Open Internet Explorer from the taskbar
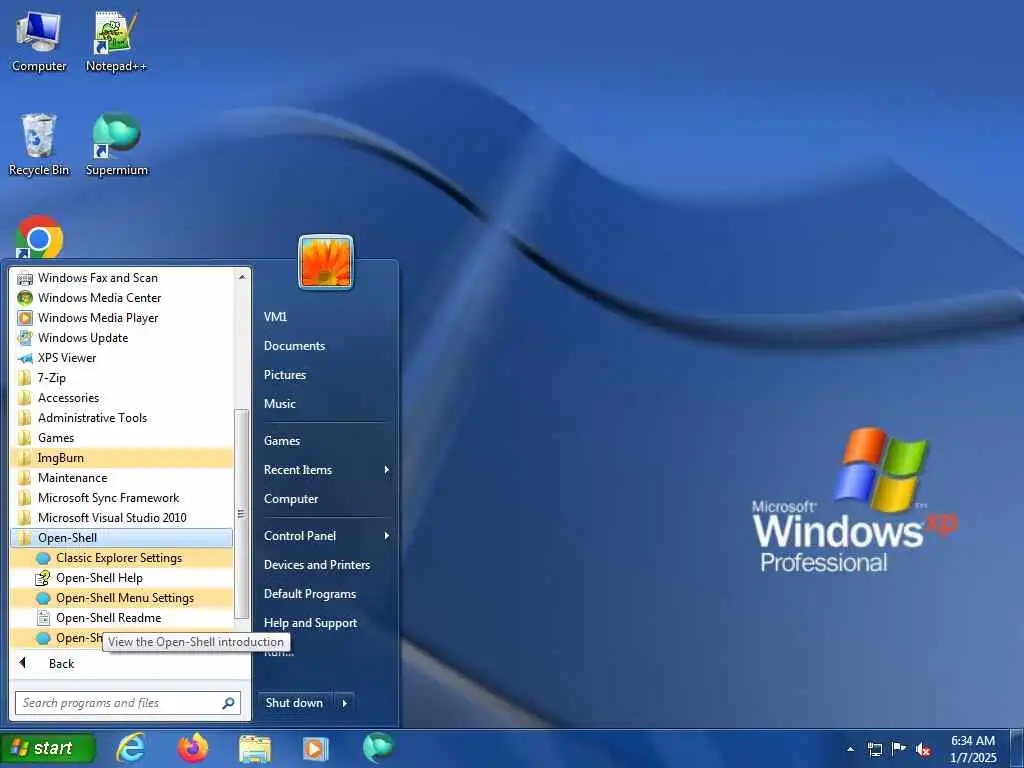The image size is (1024, 768). (131, 748)
